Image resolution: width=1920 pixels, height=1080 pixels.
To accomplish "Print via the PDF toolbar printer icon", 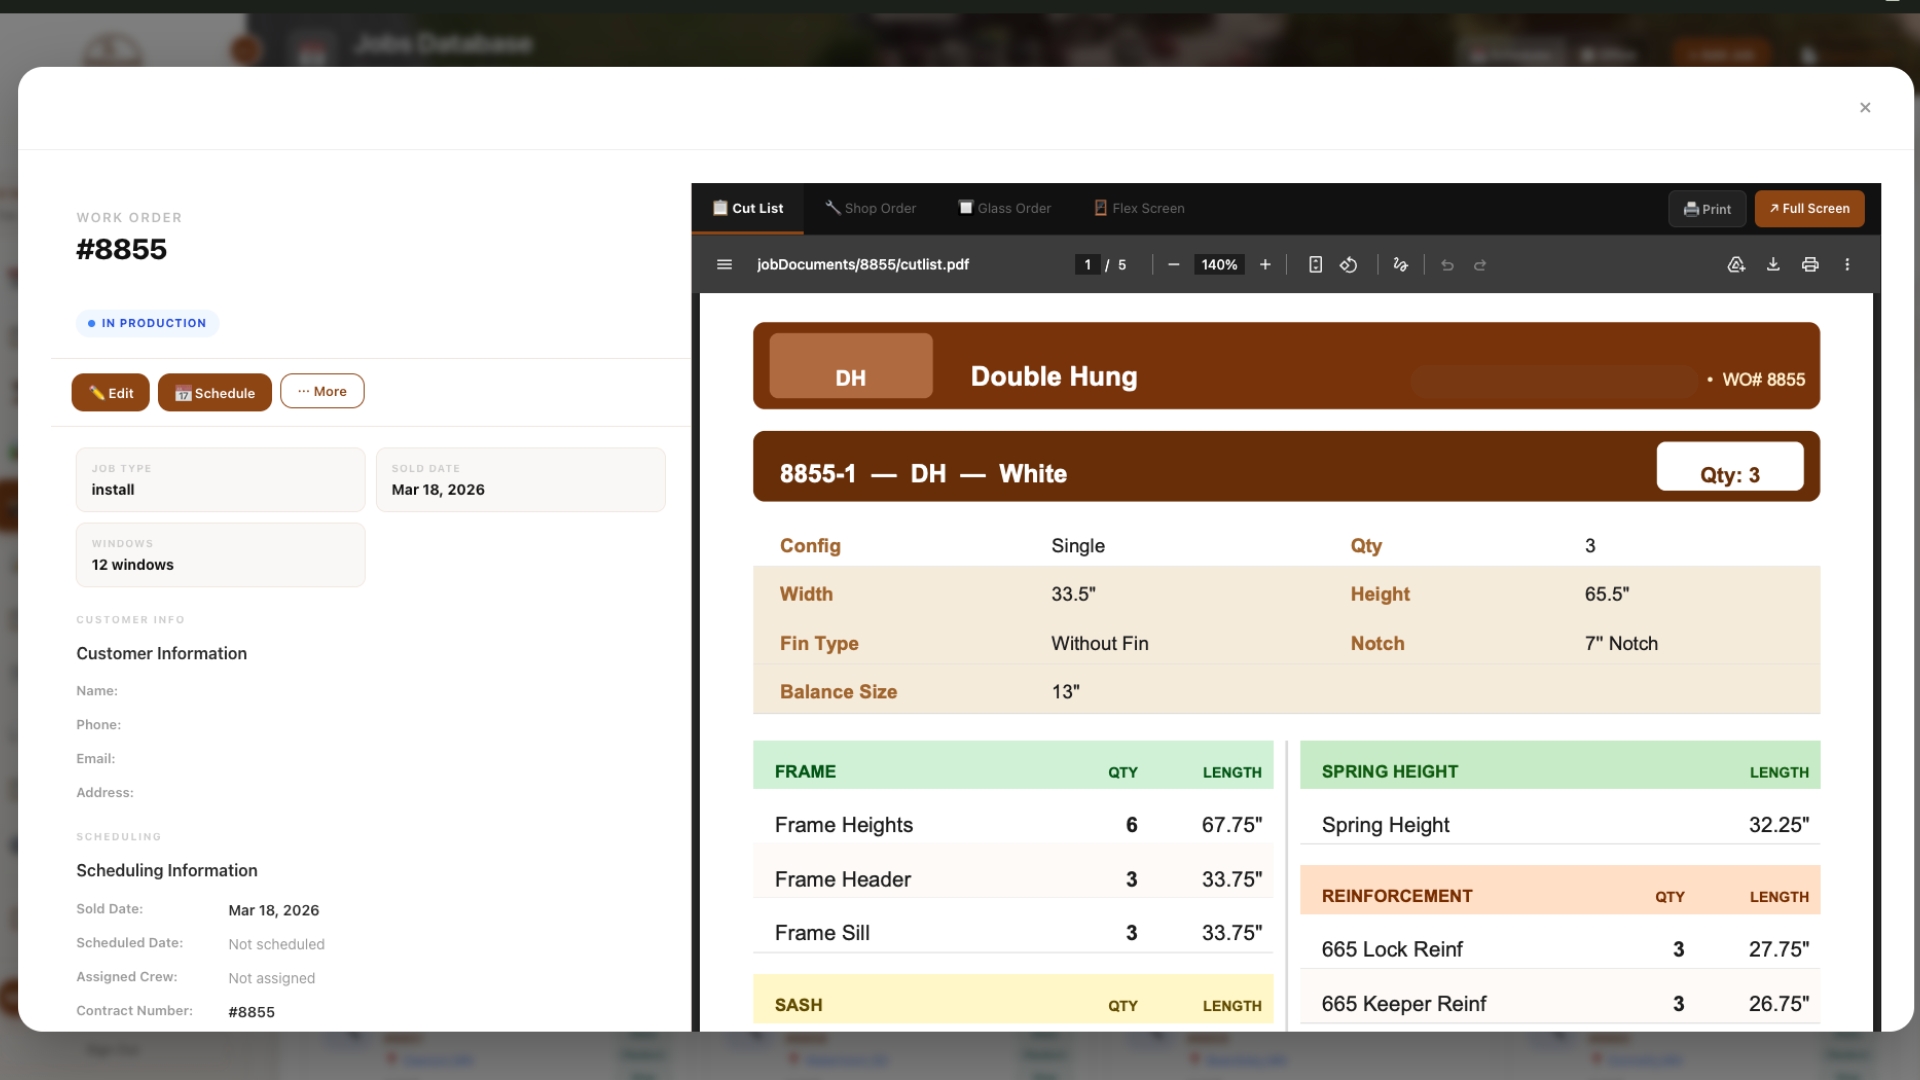I will tap(1810, 265).
